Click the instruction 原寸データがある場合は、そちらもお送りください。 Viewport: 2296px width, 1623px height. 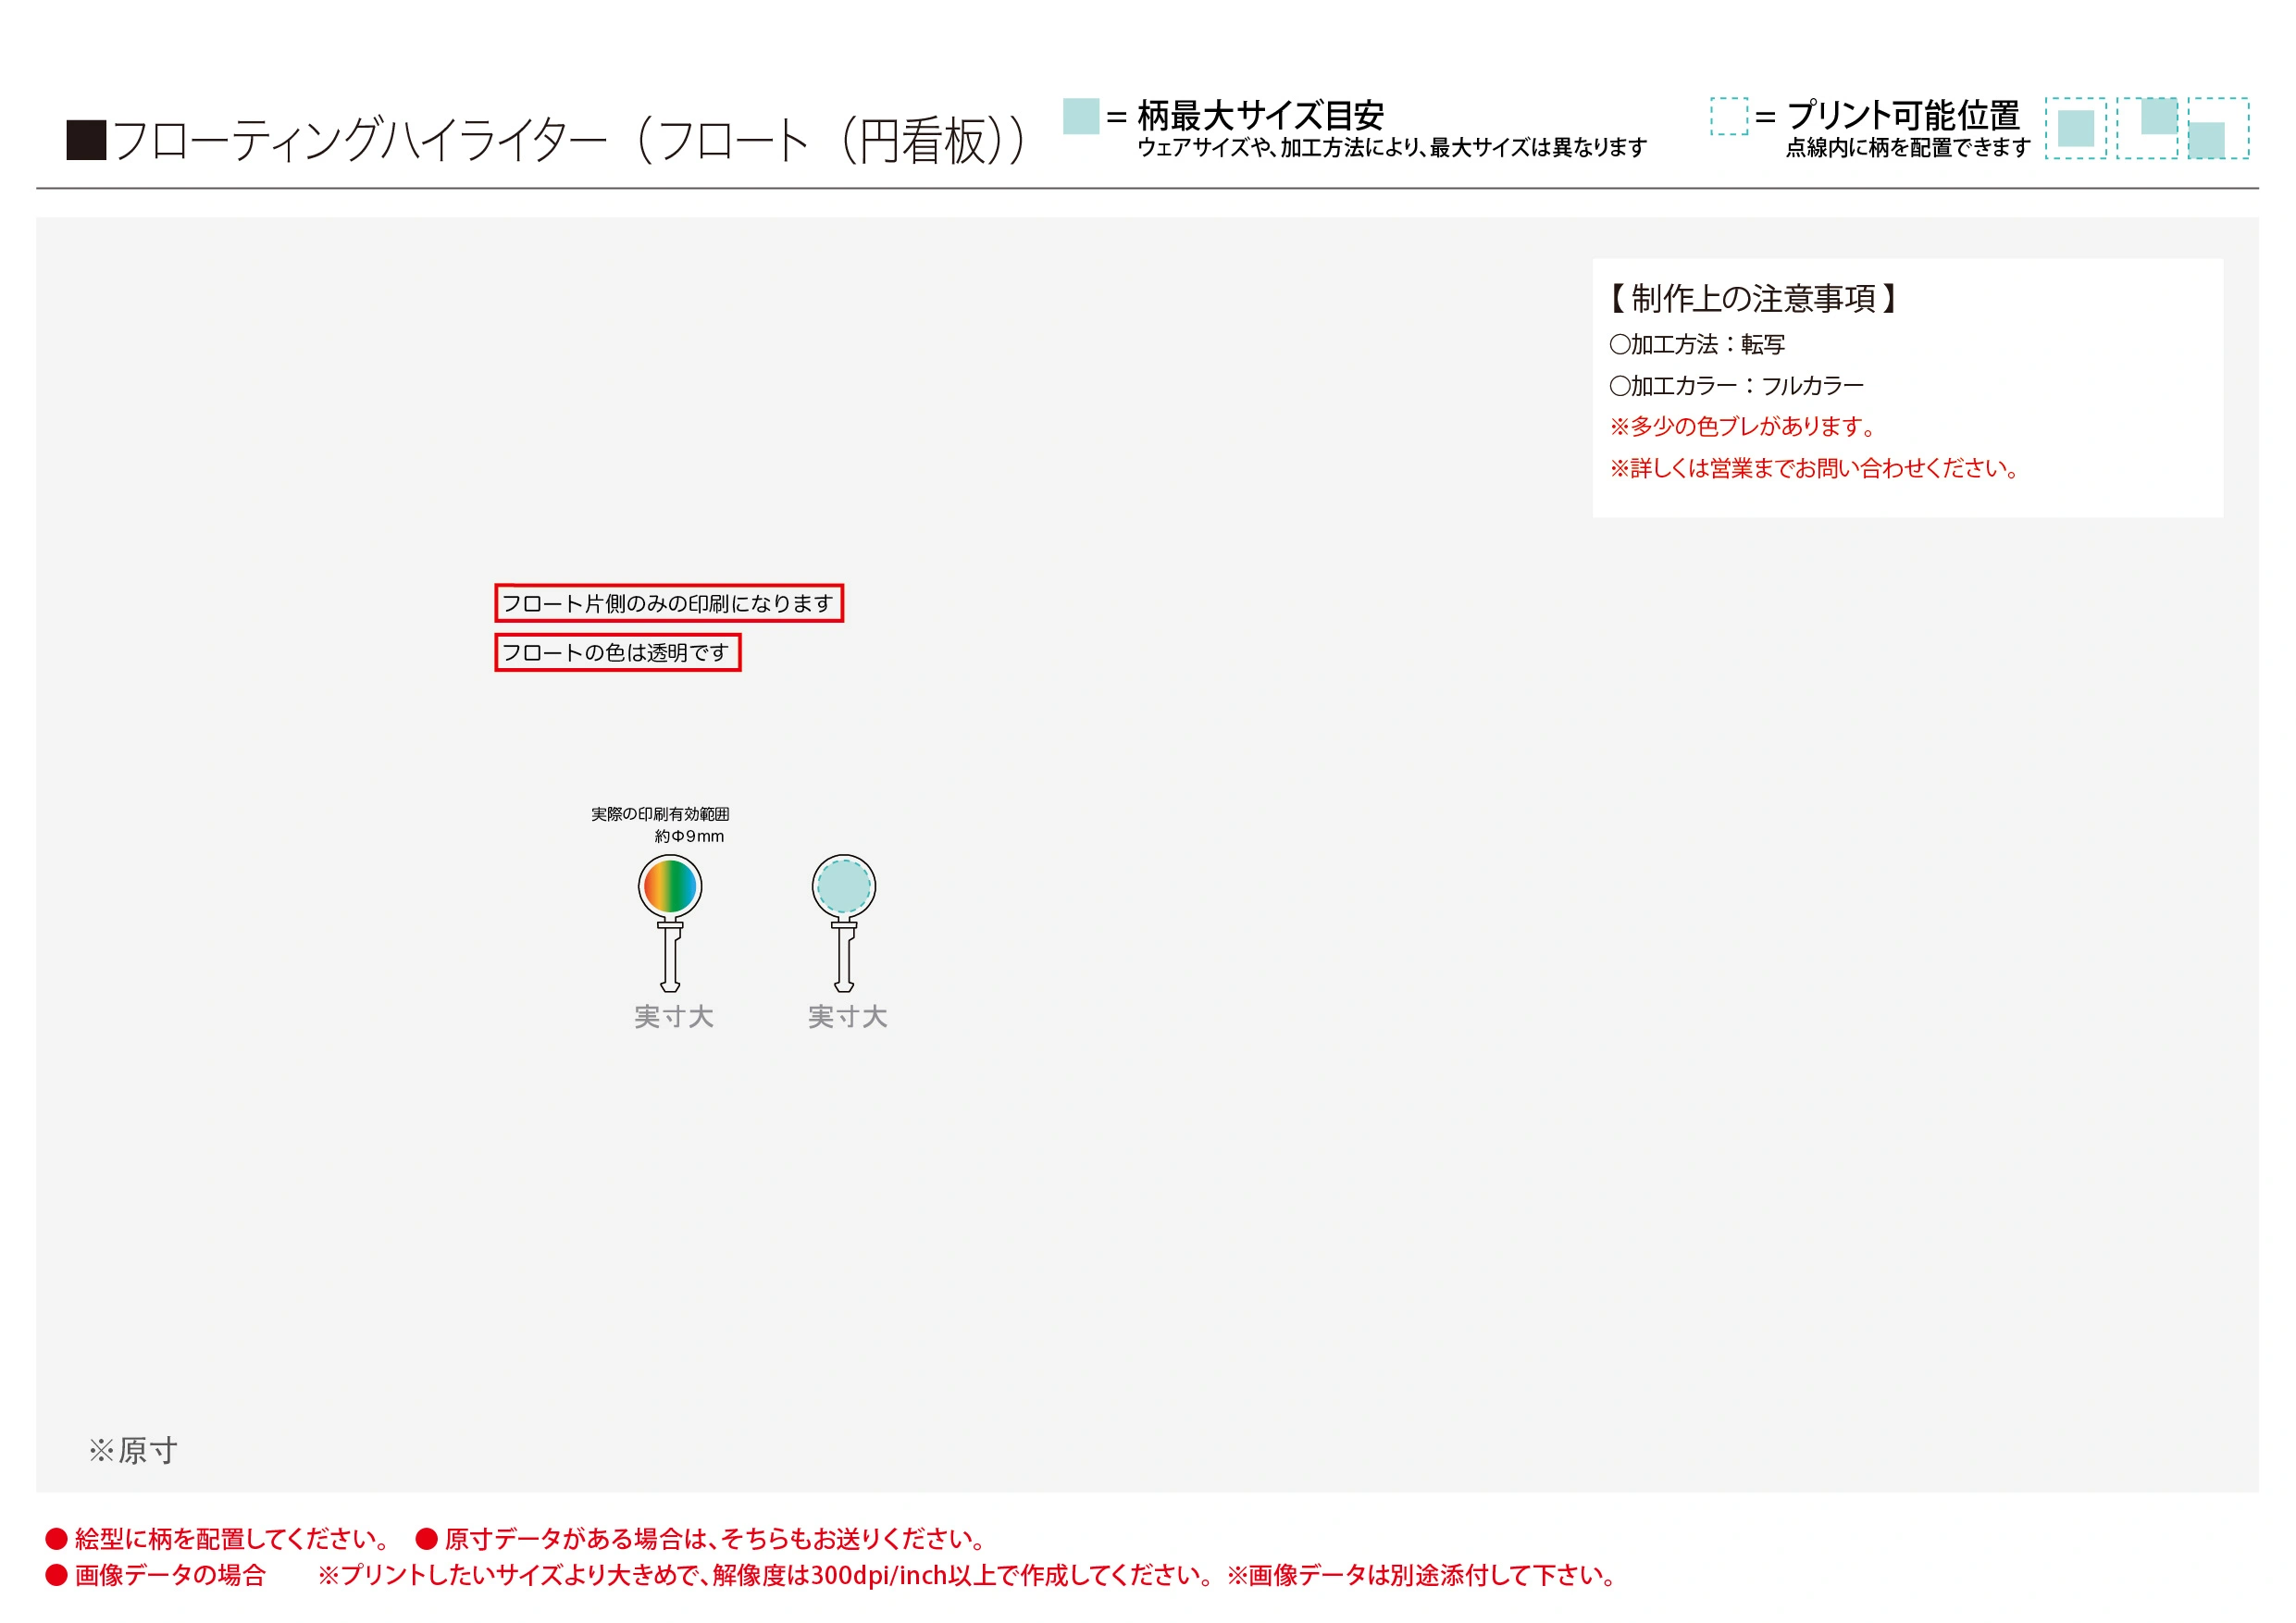(x=718, y=1538)
